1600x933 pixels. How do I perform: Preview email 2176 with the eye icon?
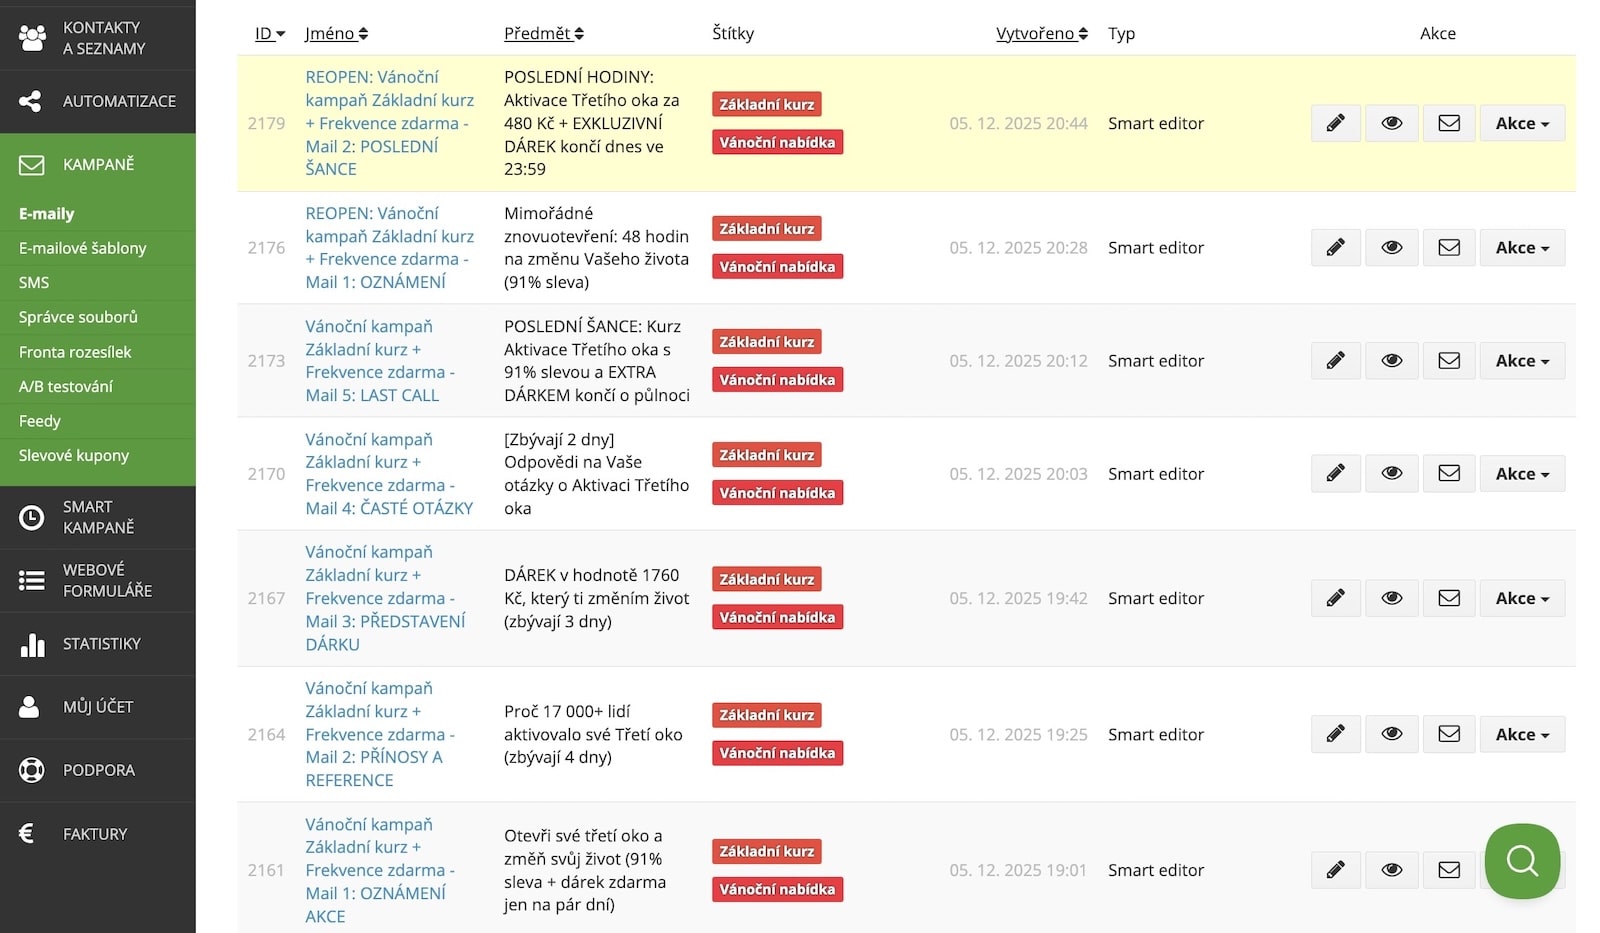coord(1391,247)
